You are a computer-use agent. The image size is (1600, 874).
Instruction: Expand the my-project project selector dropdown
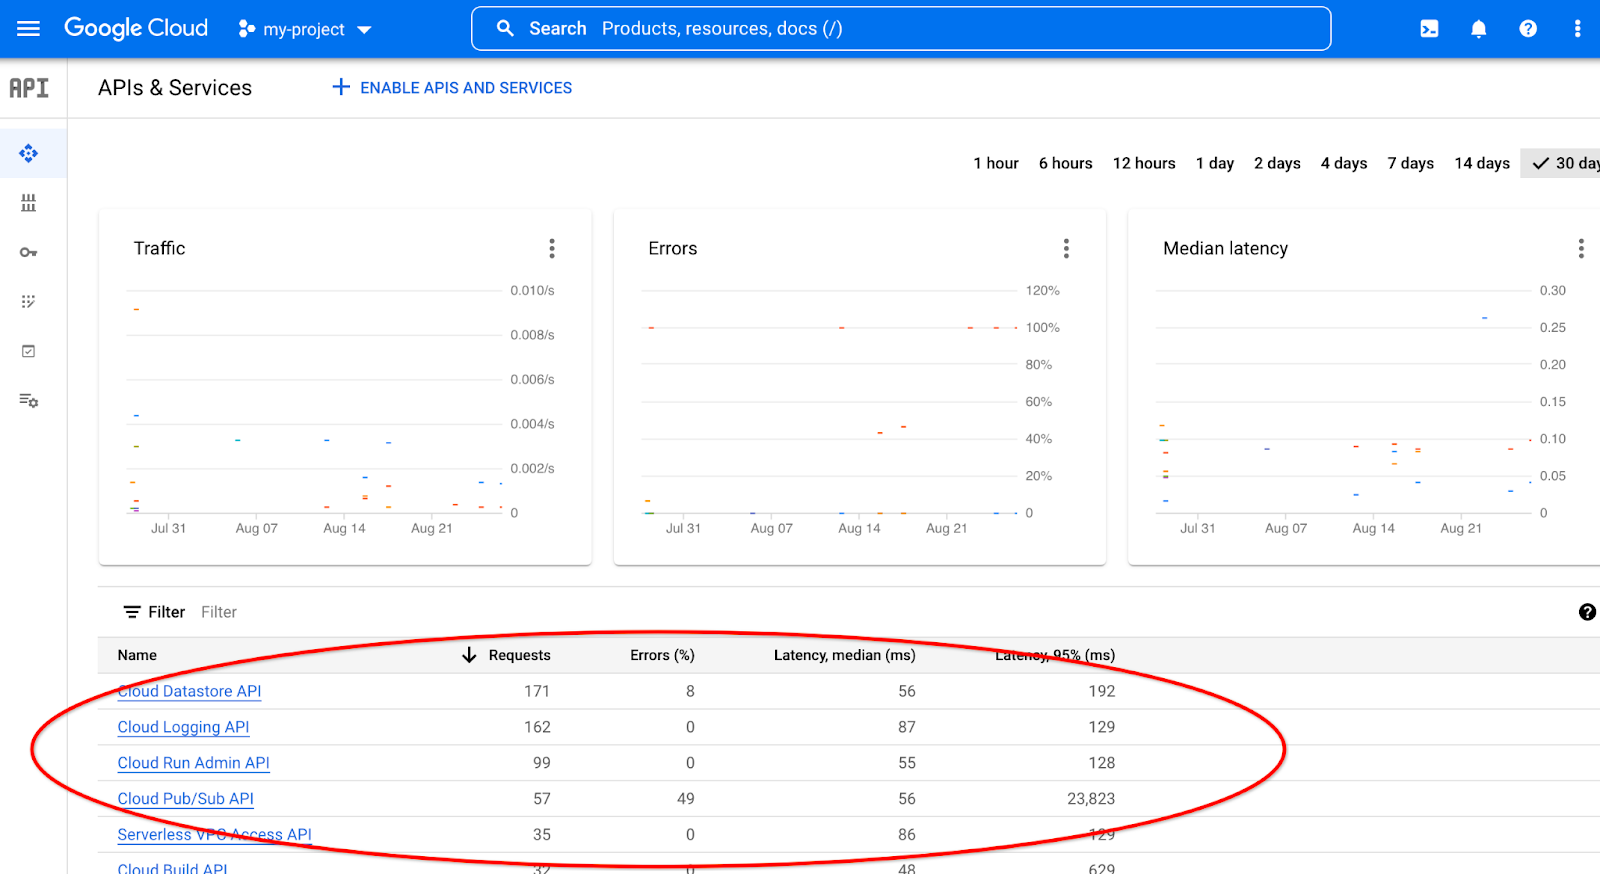(305, 30)
